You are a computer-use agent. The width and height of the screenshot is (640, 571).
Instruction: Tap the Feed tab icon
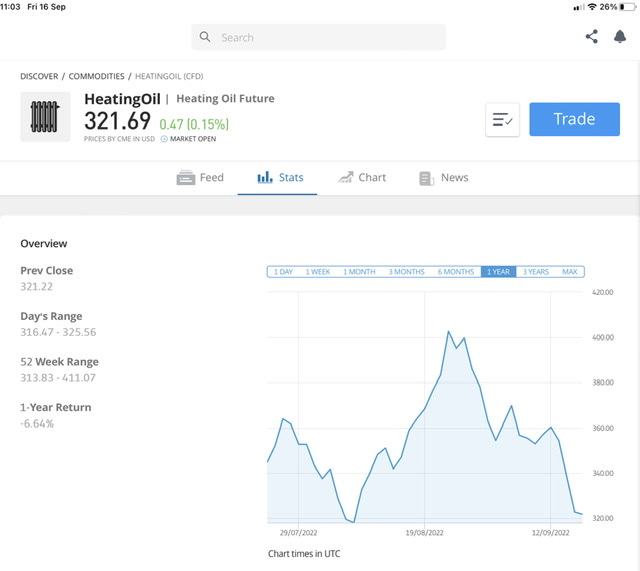186,178
